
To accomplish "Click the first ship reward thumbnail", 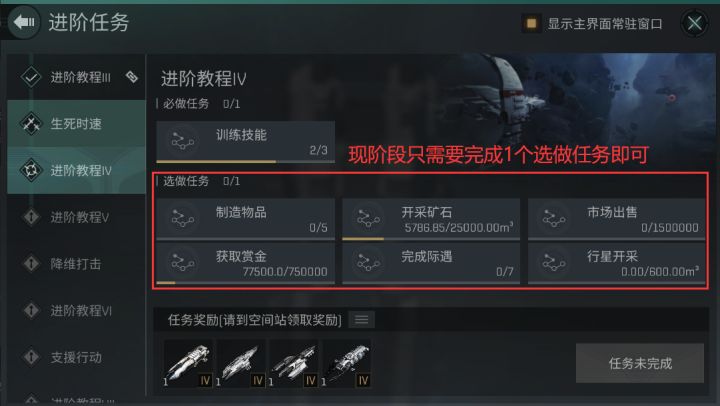I will [188, 364].
